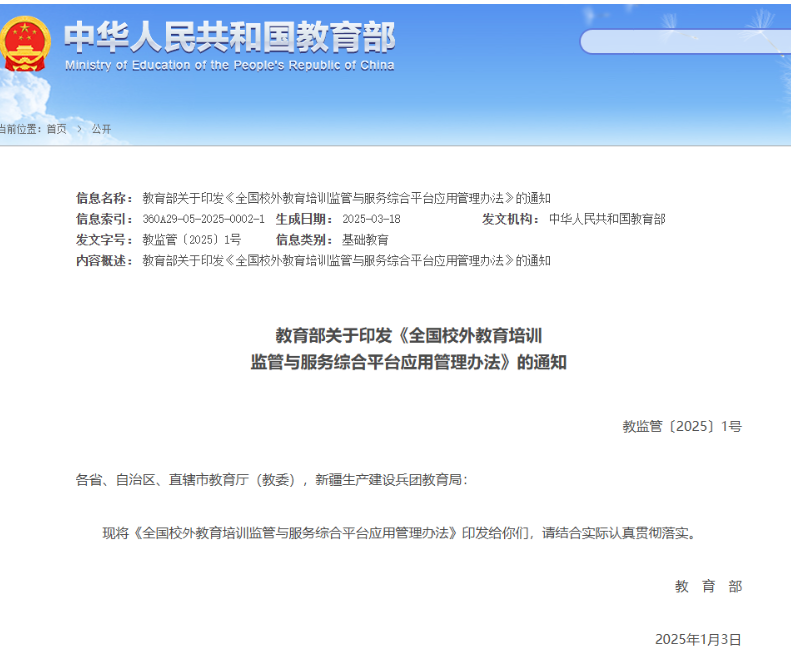Open the 公开 breadcrumb link
Screen dimensions: 791x657
101,129
